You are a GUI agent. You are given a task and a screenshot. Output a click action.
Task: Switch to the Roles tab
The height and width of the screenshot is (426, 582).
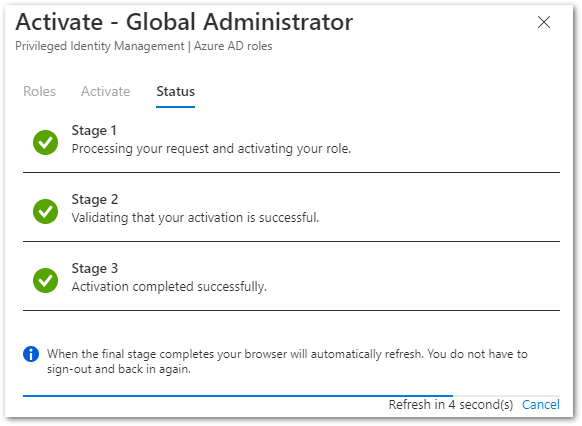39,91
